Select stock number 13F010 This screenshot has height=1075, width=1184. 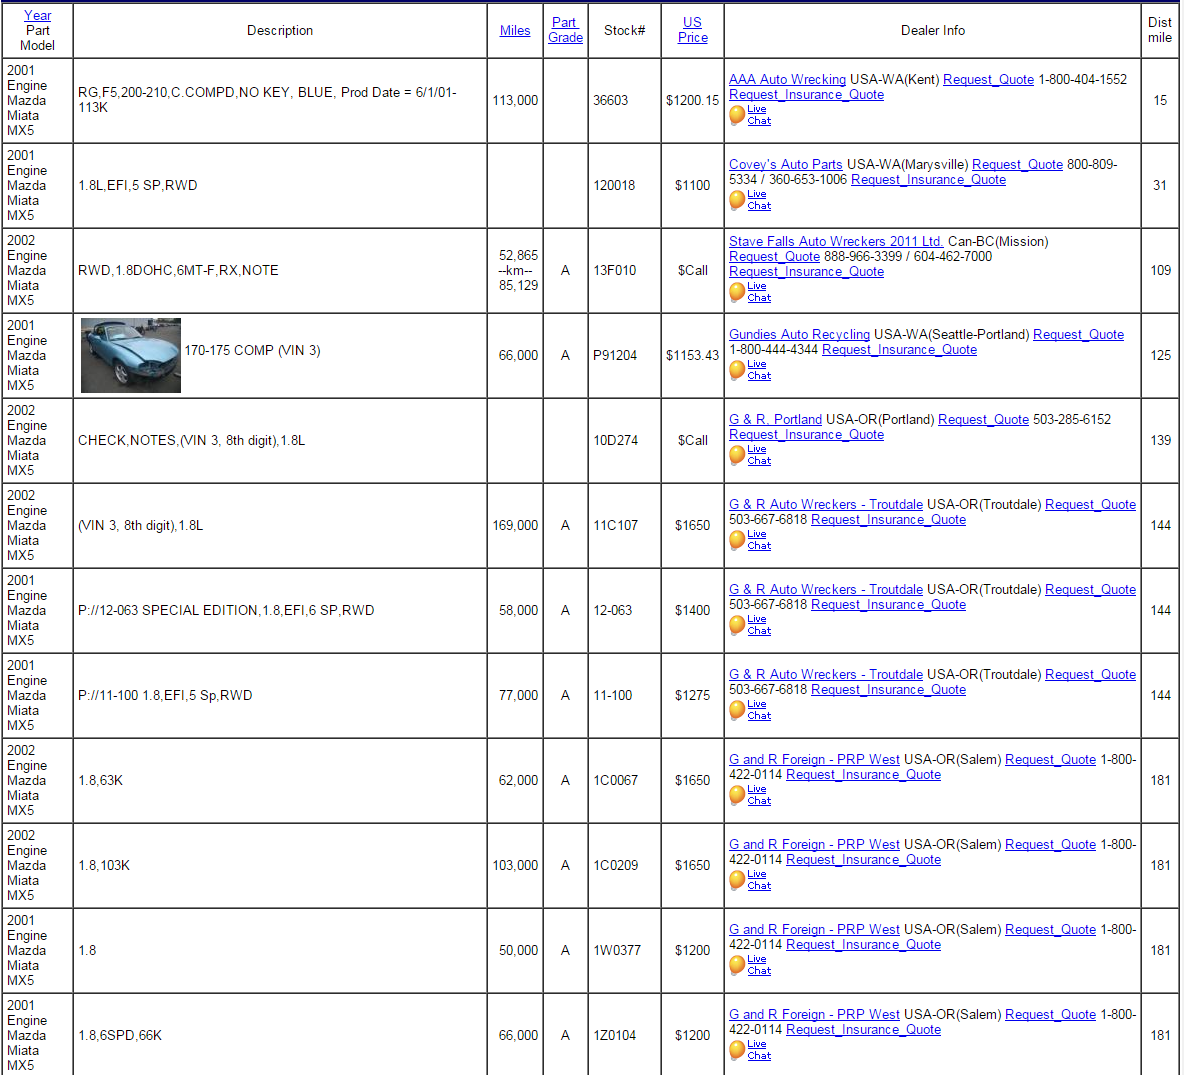pos(615,270)
